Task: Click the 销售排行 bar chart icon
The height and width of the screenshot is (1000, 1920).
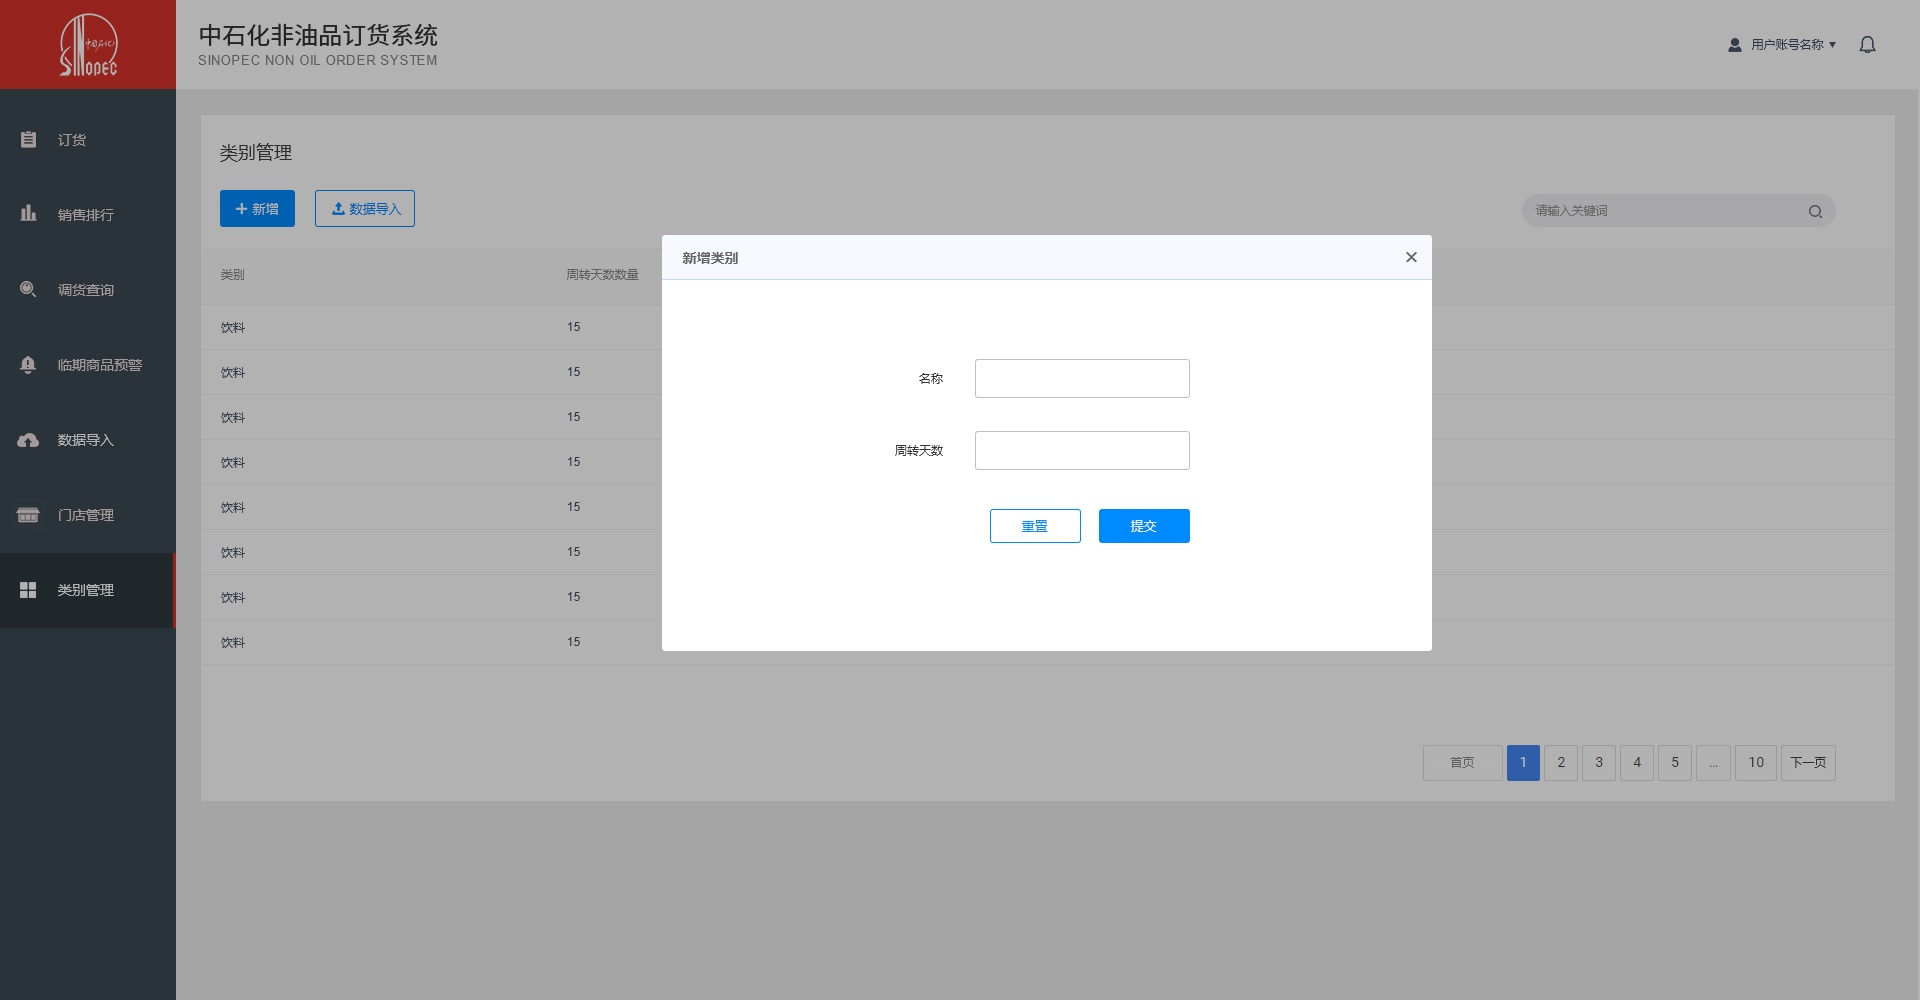Action: click(28, 214)
